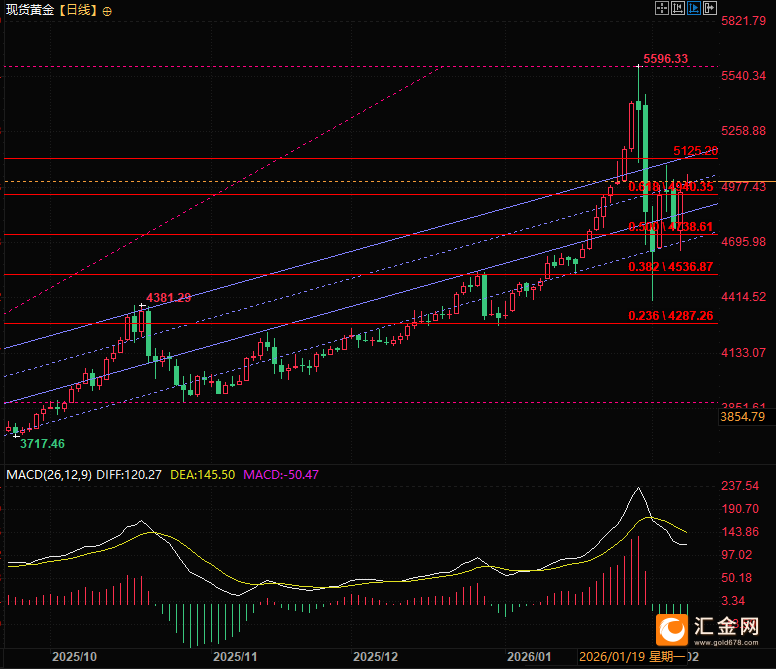
Task: Click the 190.70 MACD axis value
Action: tap(740, 509)
